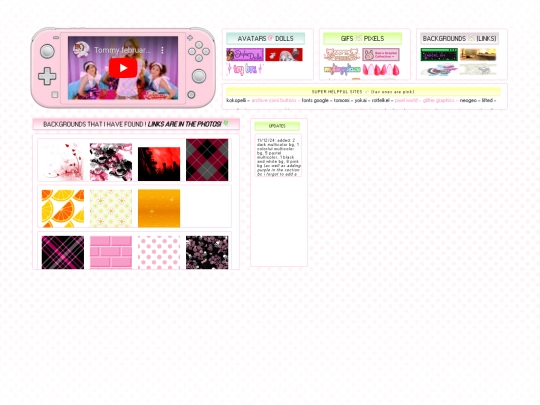540x405 pixels.
Task: Click the AVATARS DOLLS section header
Action: click(265, 38)
